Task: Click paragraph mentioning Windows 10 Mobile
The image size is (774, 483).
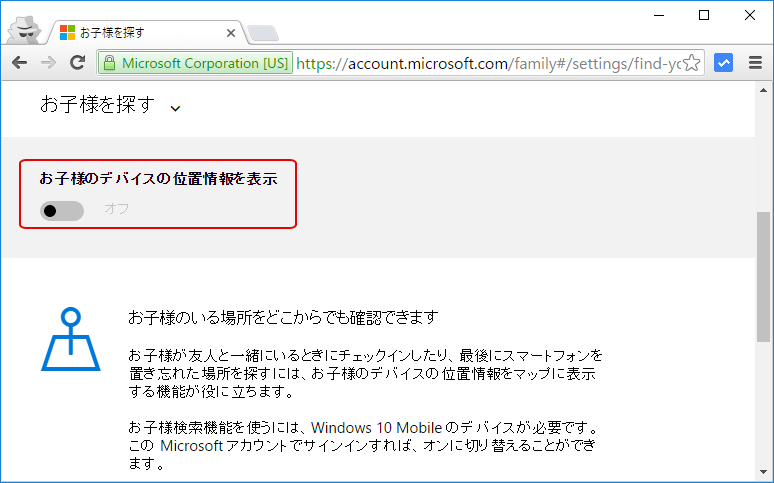Action: coord(364,445)
